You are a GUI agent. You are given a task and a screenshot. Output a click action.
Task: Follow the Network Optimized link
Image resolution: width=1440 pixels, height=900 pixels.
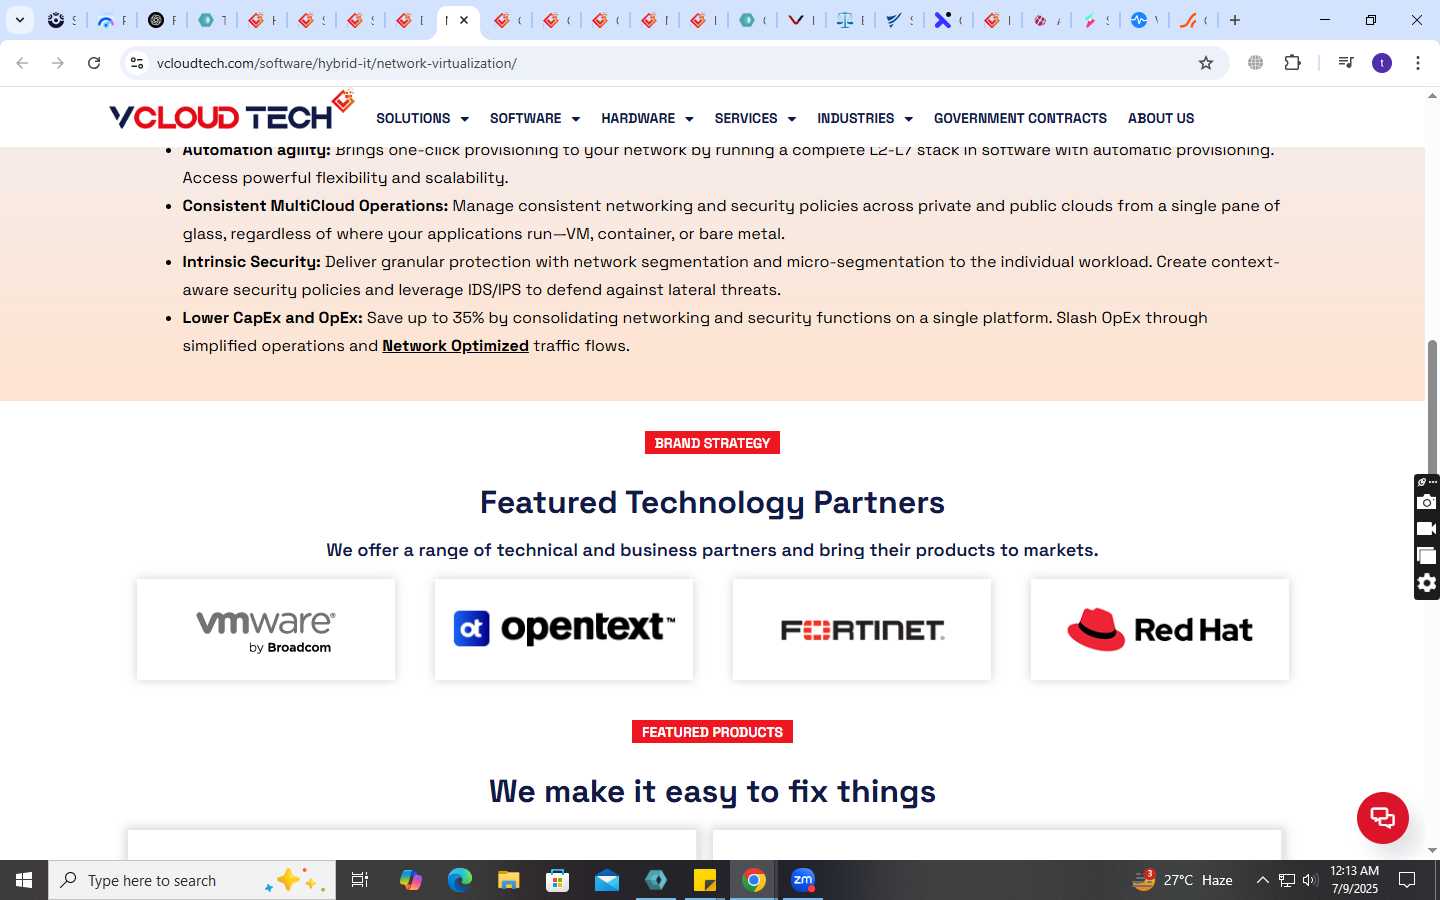coord(455,345)
